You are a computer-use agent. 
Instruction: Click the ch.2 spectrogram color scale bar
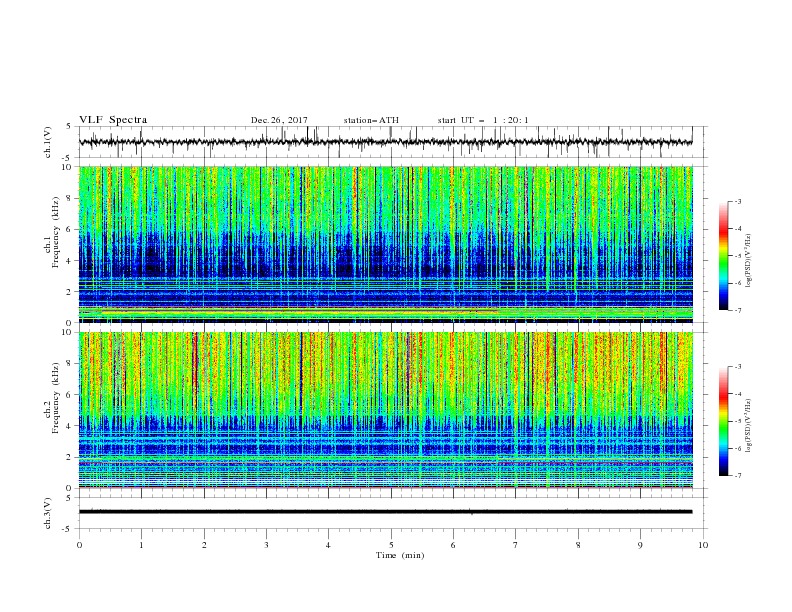click(x=724, y=421)
